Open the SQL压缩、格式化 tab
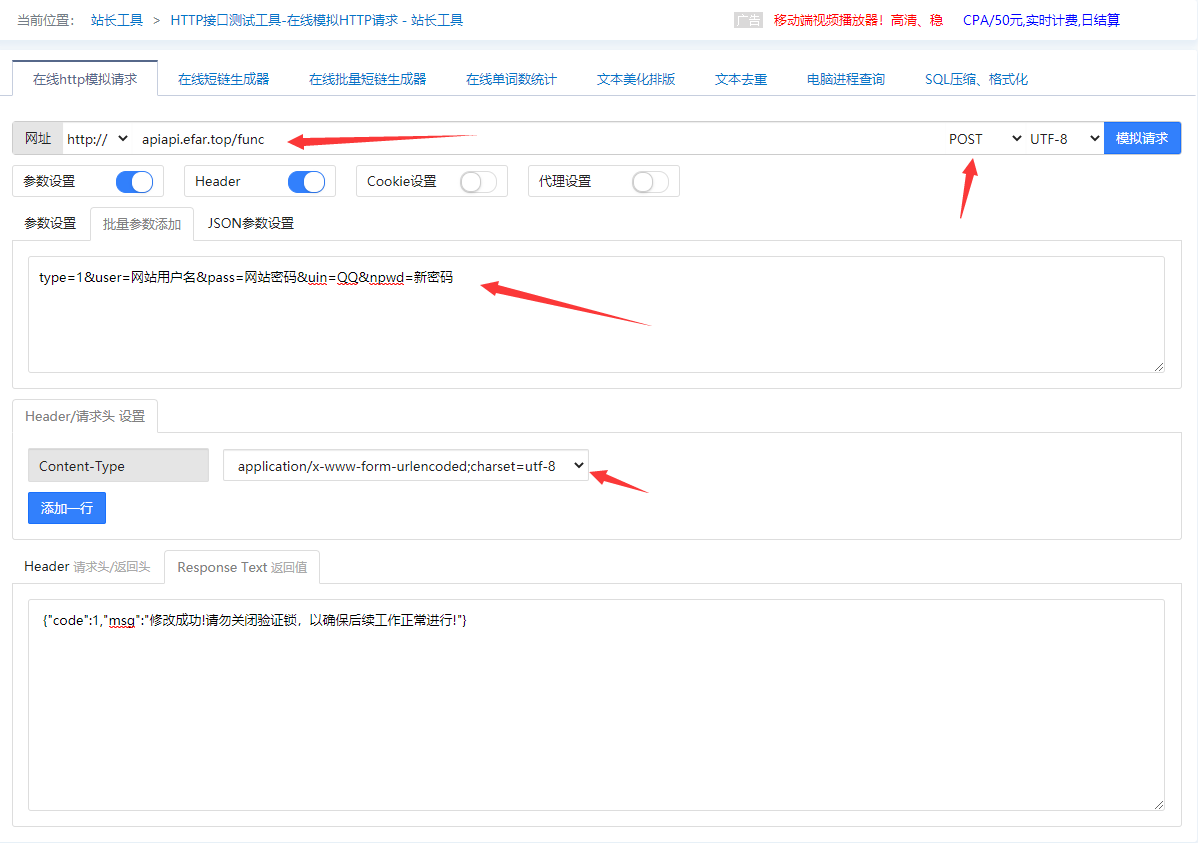The image size is (1198, 843). pyautogui.click(x=976, y=79)
